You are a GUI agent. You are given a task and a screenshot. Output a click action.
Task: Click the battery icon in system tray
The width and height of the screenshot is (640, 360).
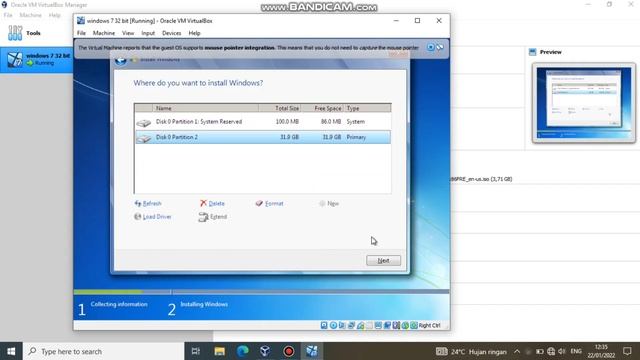[x=540, y=351]
